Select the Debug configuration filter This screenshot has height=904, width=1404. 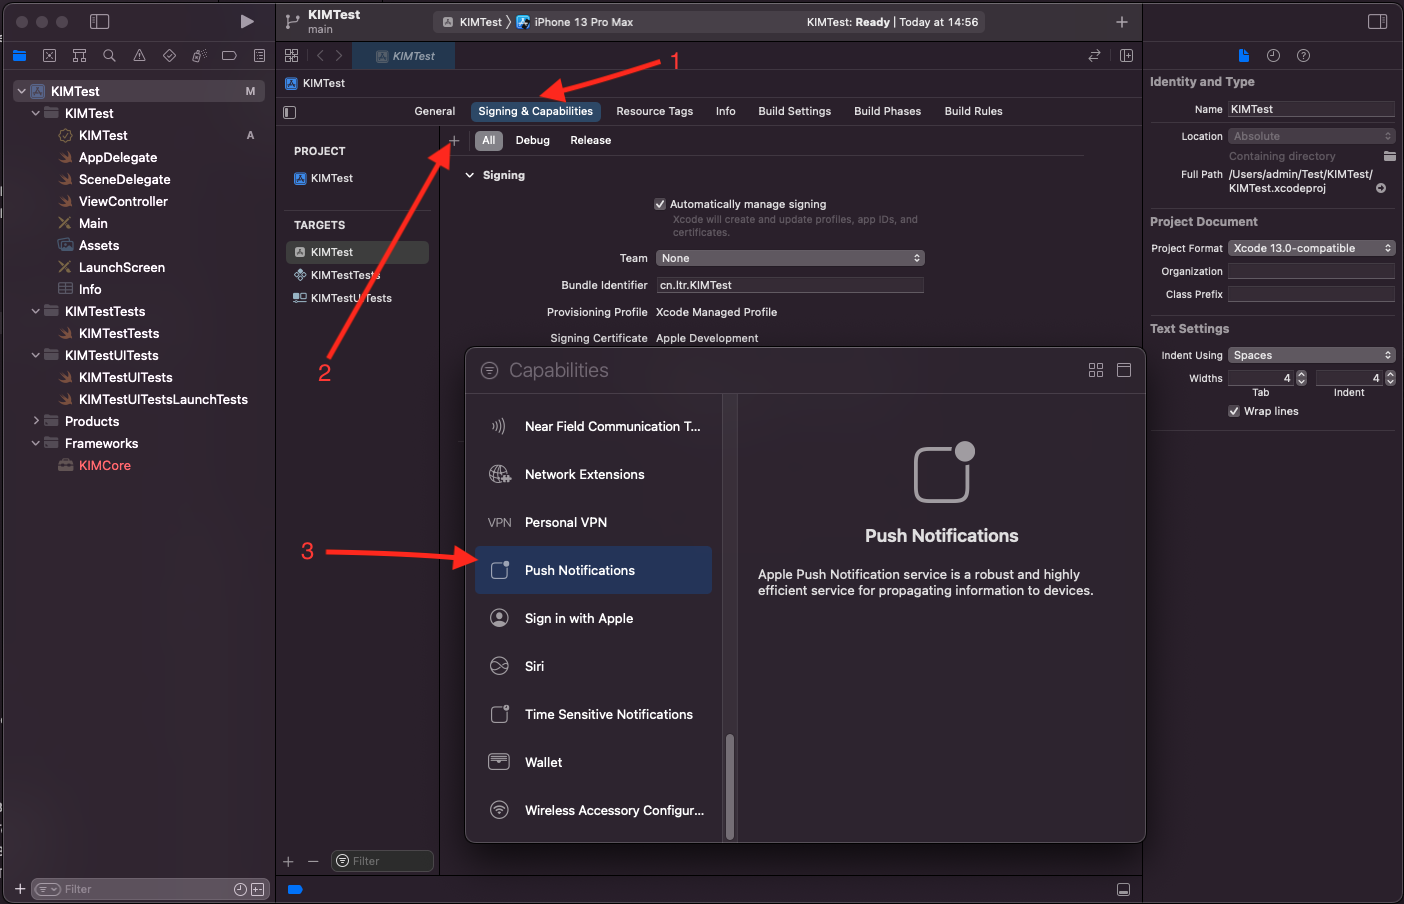532,141
